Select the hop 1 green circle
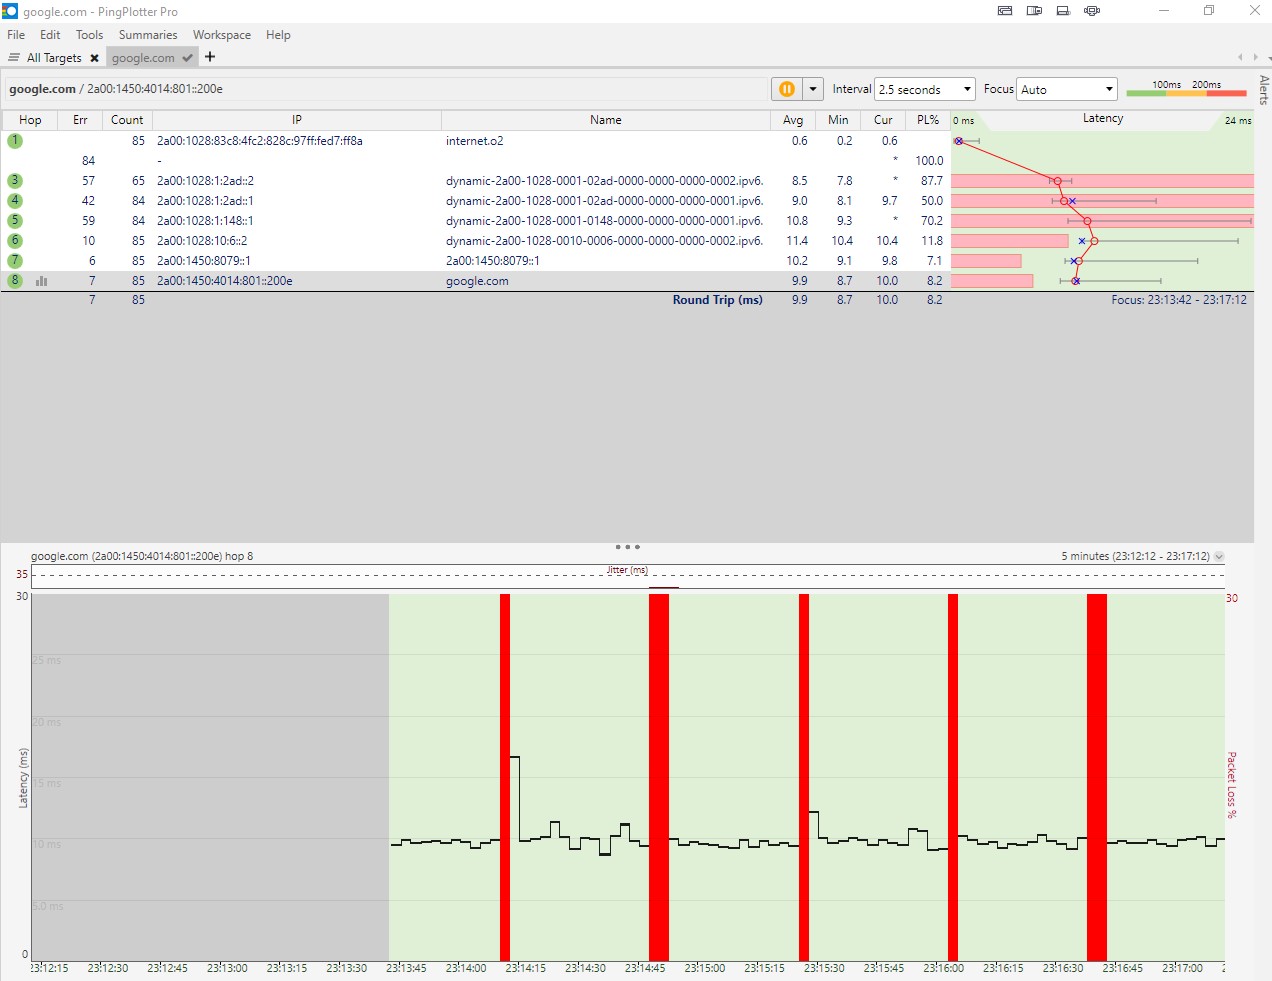 tap(15, 141)
